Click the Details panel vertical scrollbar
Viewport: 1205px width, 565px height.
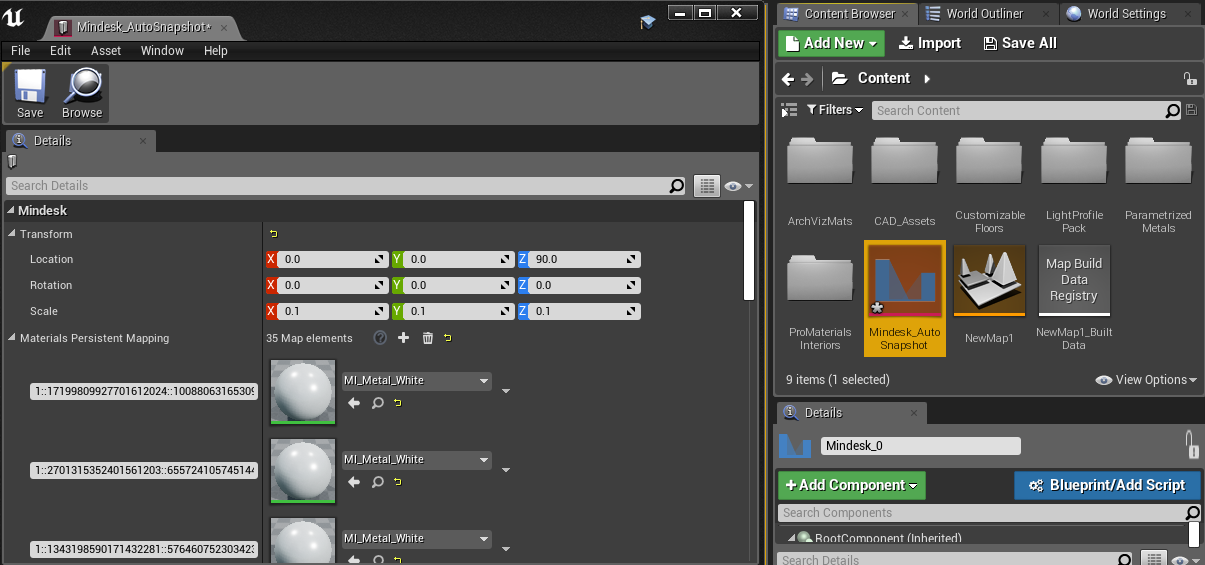[x=750, y=250]
